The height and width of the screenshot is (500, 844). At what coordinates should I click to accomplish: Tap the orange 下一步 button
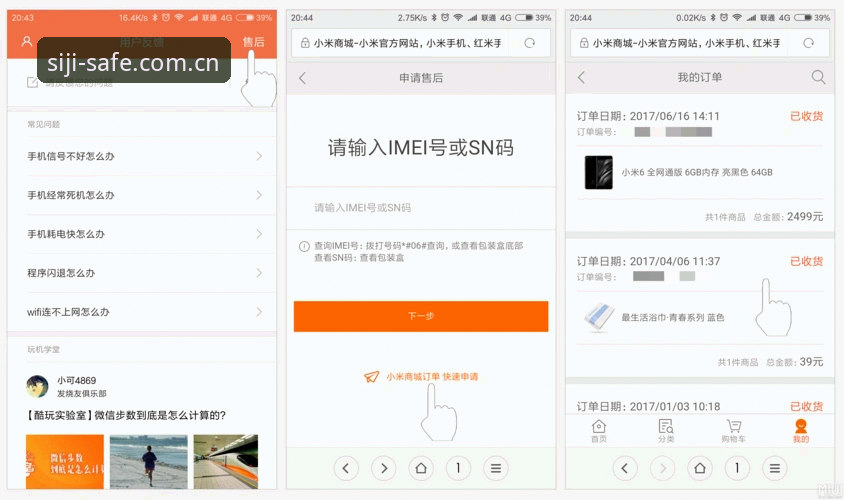coord(421,316)
